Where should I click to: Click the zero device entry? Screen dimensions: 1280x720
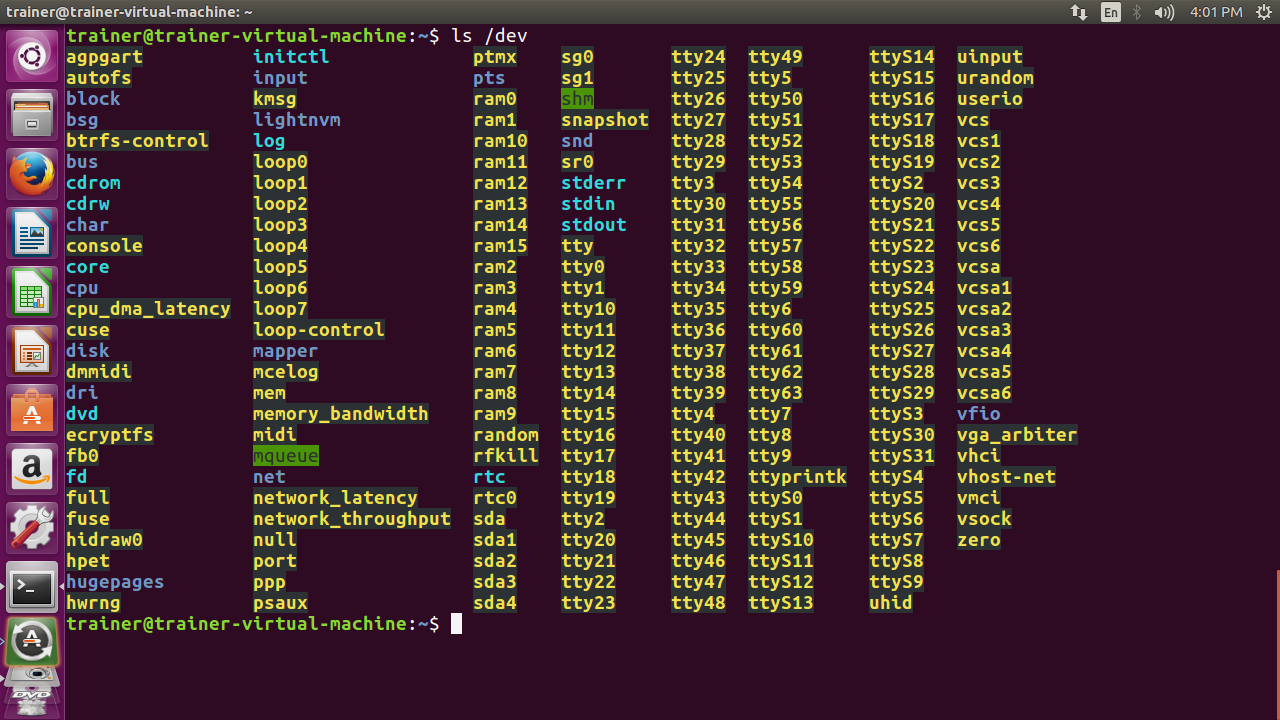(x=979, y=540)
